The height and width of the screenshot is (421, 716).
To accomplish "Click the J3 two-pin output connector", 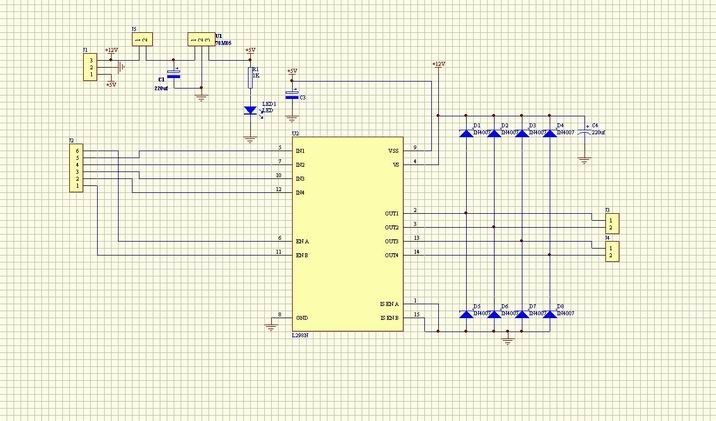I will tap(612, 222).
